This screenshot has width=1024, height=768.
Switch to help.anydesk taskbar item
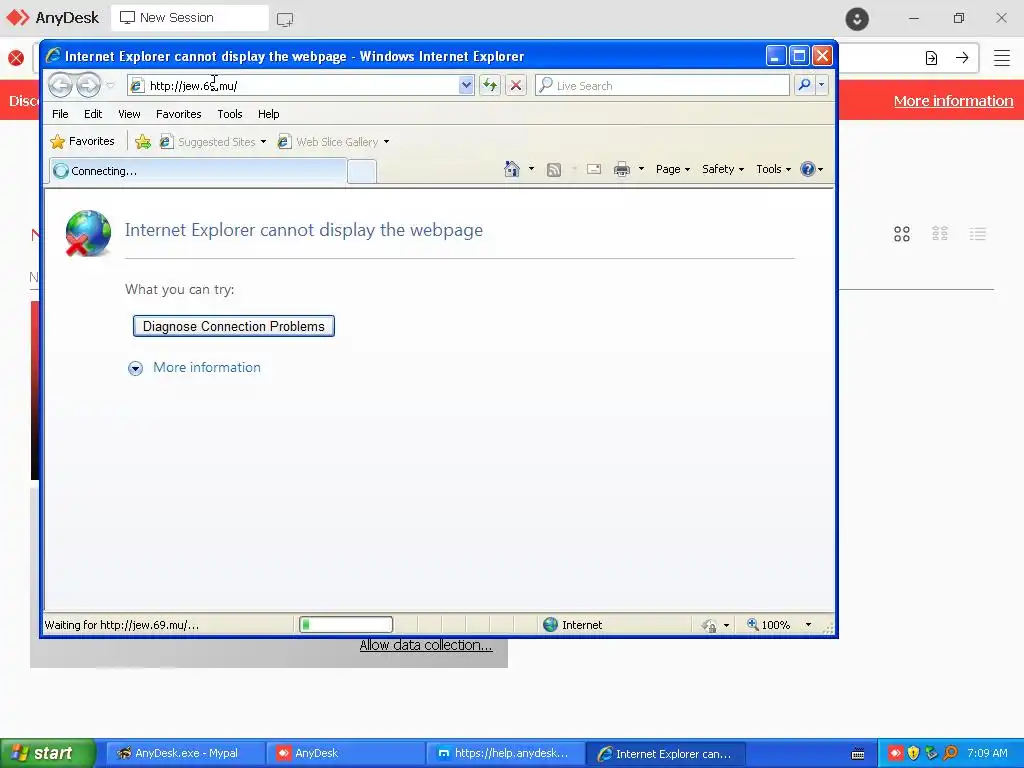505,754
